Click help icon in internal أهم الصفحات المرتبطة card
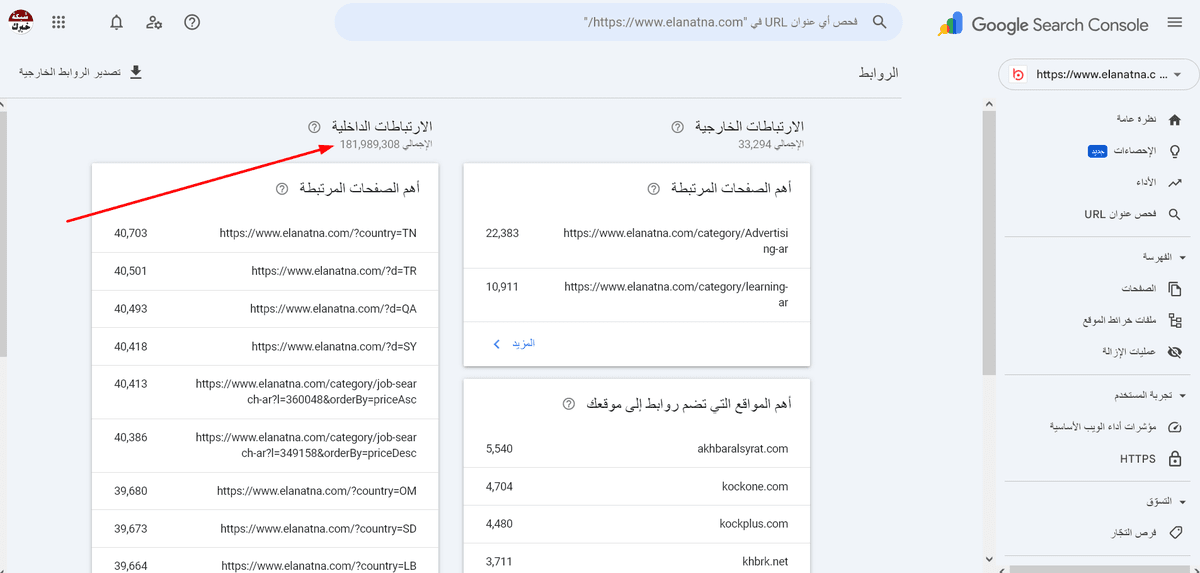 point(281,188)
